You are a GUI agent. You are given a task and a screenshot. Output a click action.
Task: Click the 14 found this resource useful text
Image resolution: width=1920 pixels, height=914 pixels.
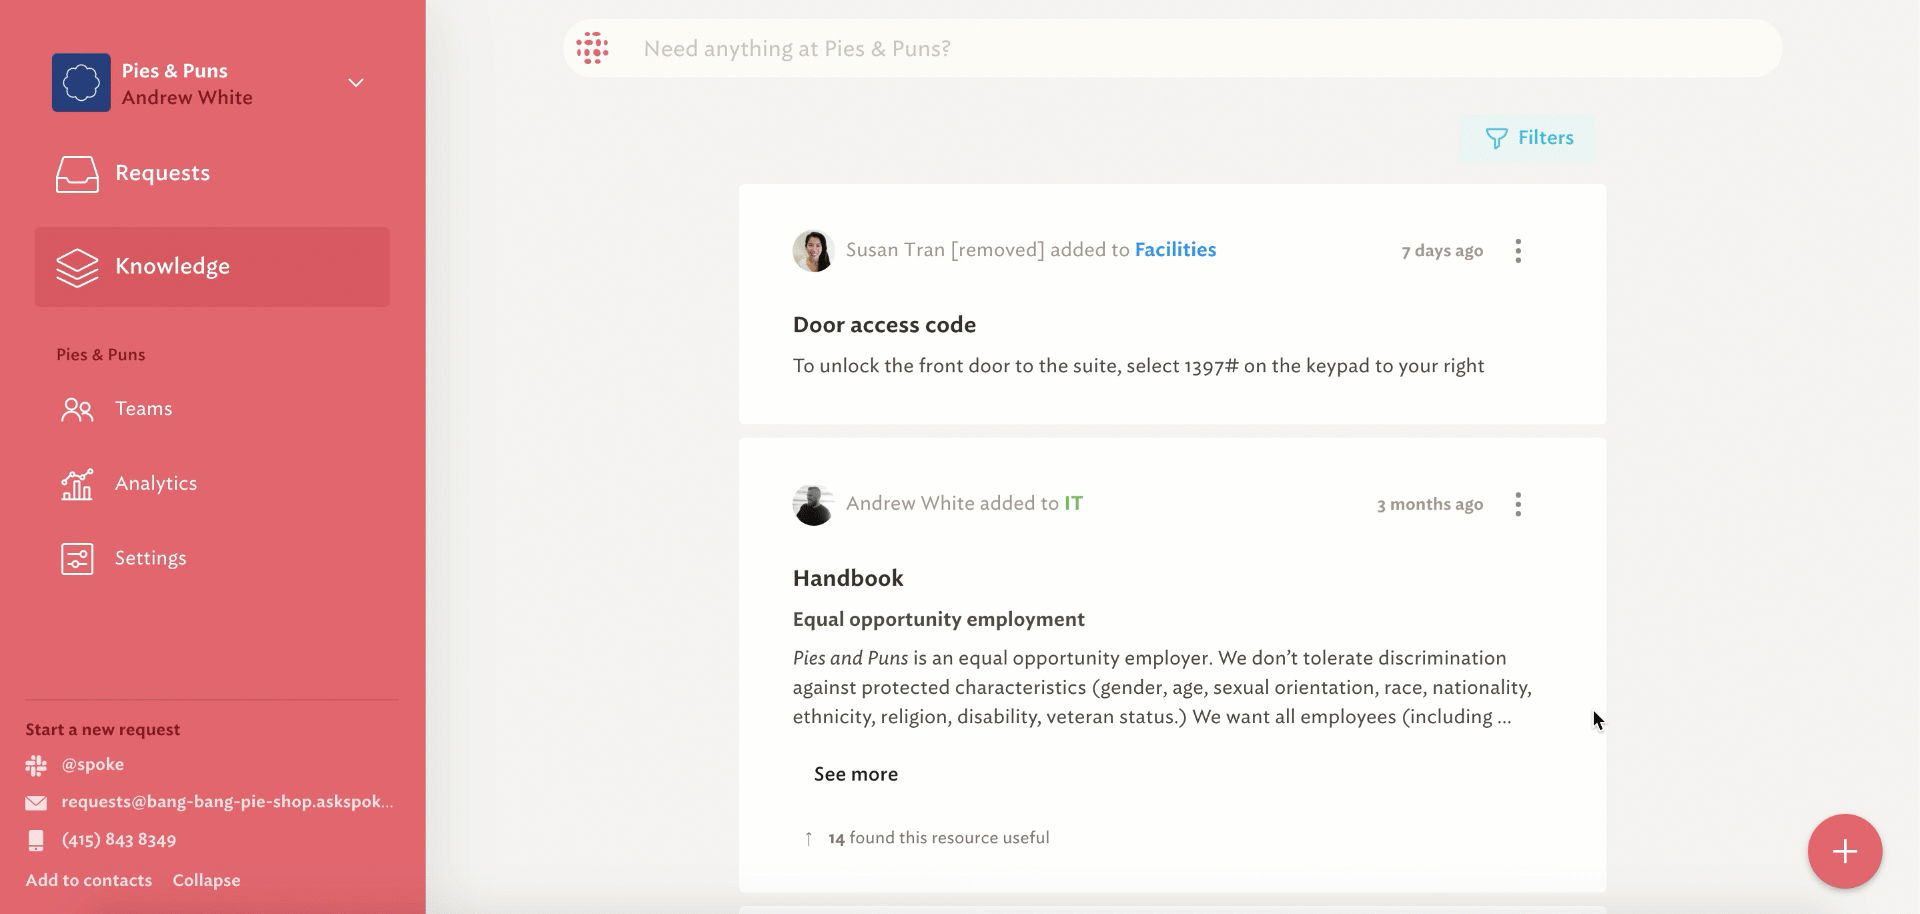pyautogui.click(x=939, y=838)
